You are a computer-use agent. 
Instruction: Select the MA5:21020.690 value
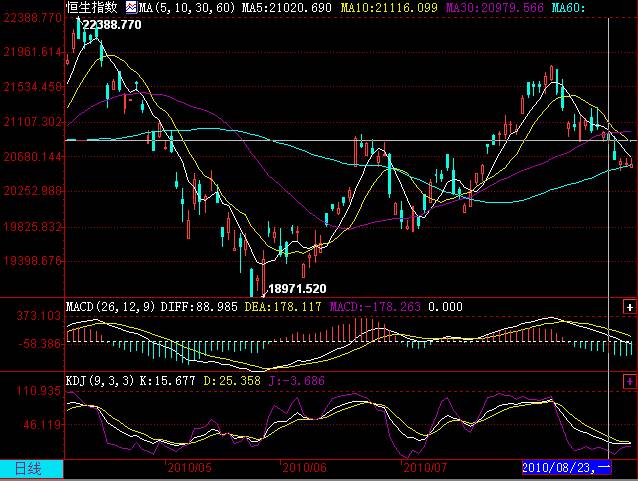[x=286, y=7]
